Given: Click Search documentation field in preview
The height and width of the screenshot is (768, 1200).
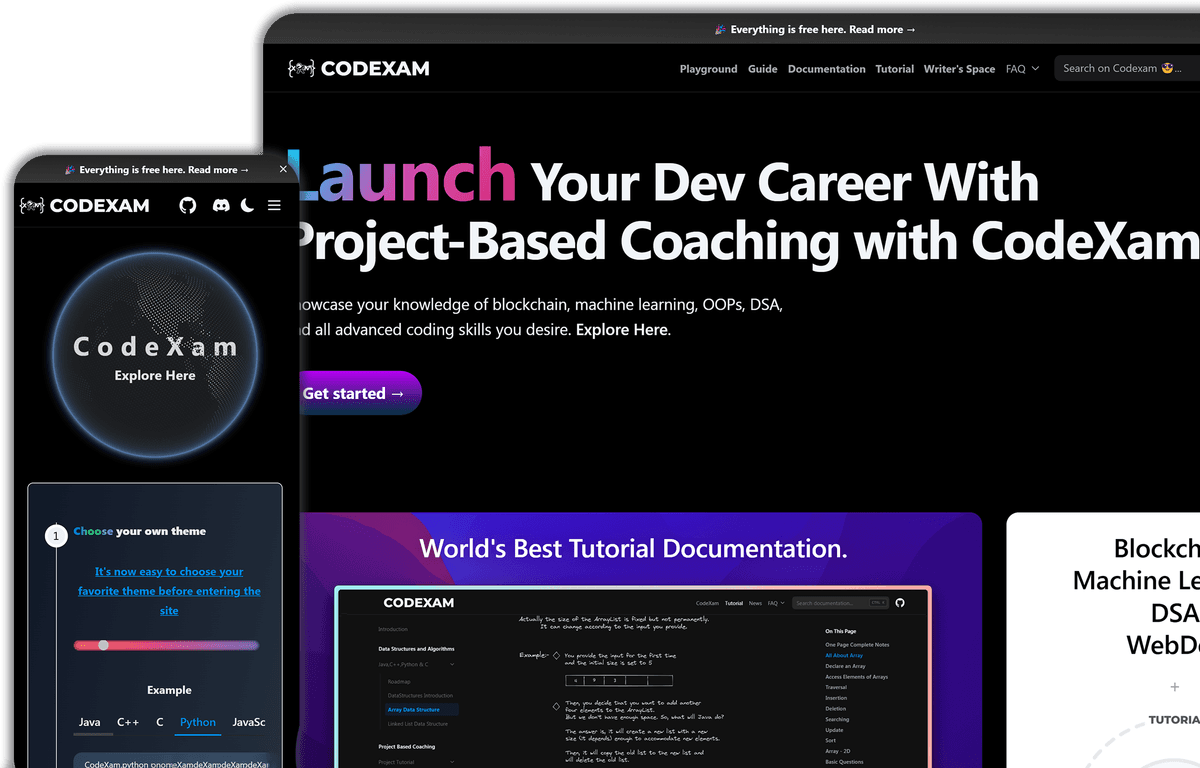Looking at the screenshot, I should click(x=840, y=603).
